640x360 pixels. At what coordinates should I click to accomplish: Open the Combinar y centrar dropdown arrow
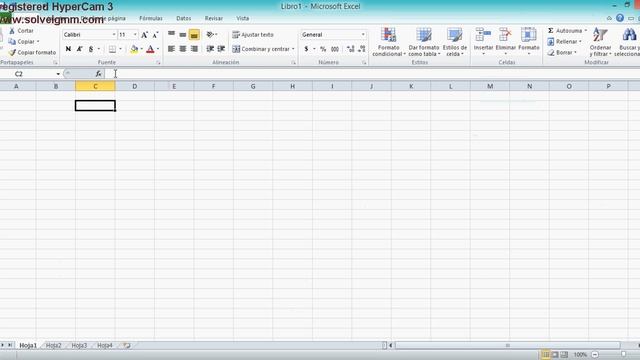[293, 49]
